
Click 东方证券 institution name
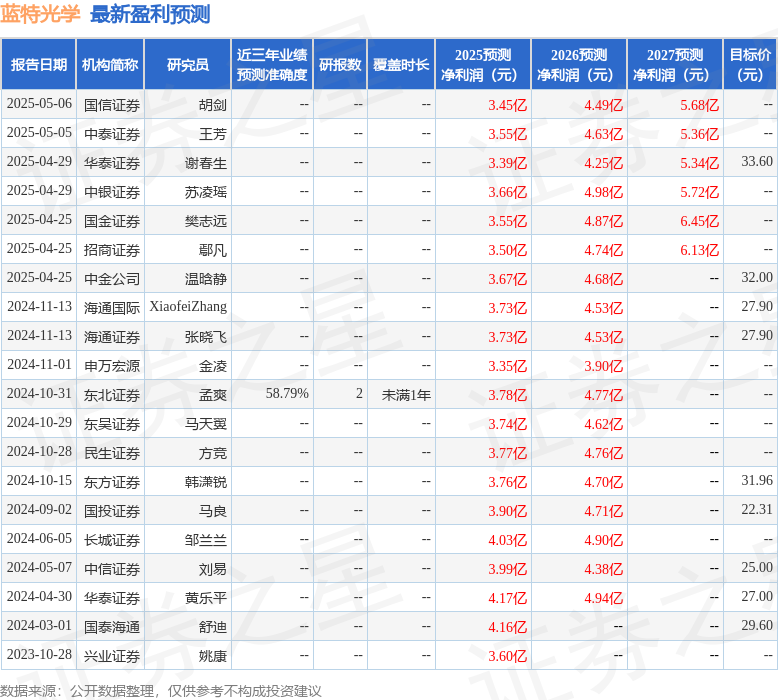pyautogui.click(x=112, y=482)
